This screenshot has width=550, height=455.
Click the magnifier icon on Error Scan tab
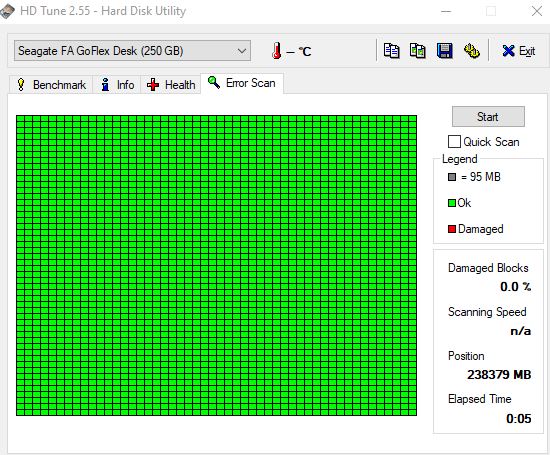(214, 82)
